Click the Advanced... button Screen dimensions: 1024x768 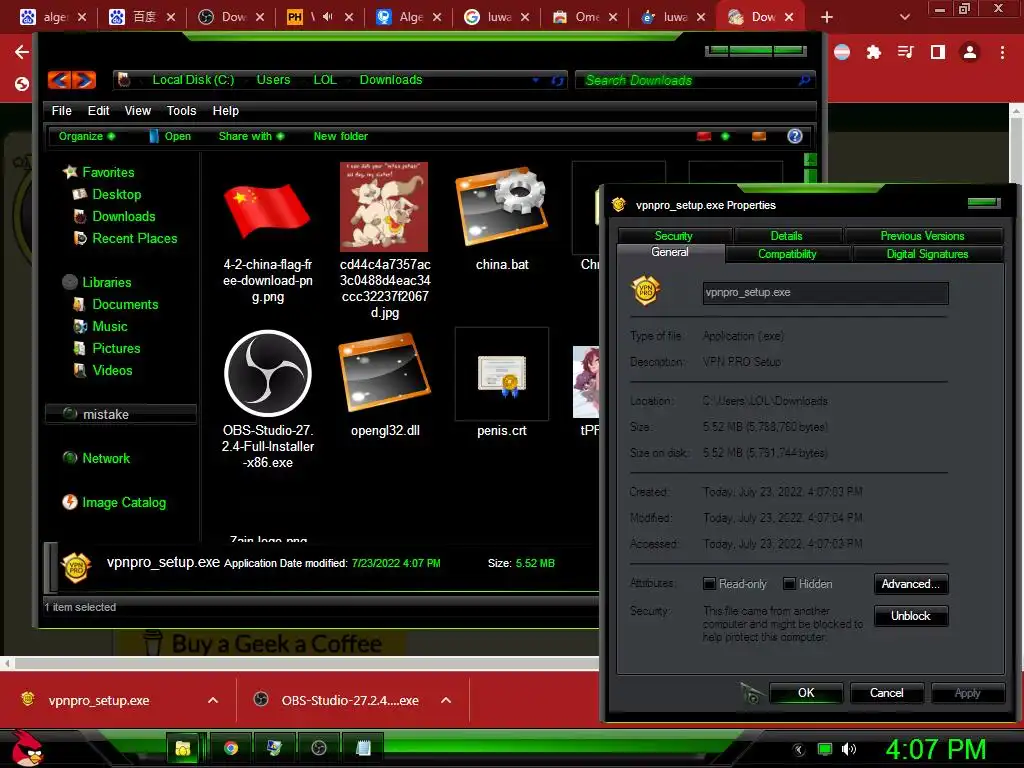(910, 584)
